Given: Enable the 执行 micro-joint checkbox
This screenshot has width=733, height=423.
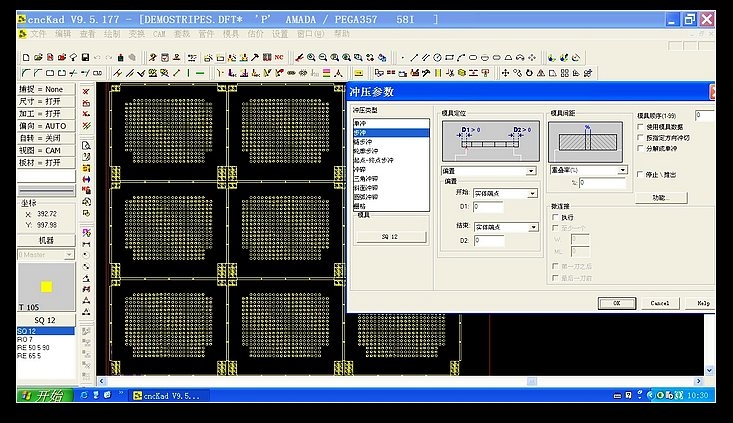Looking at the screenshot, I should [555, 217].
